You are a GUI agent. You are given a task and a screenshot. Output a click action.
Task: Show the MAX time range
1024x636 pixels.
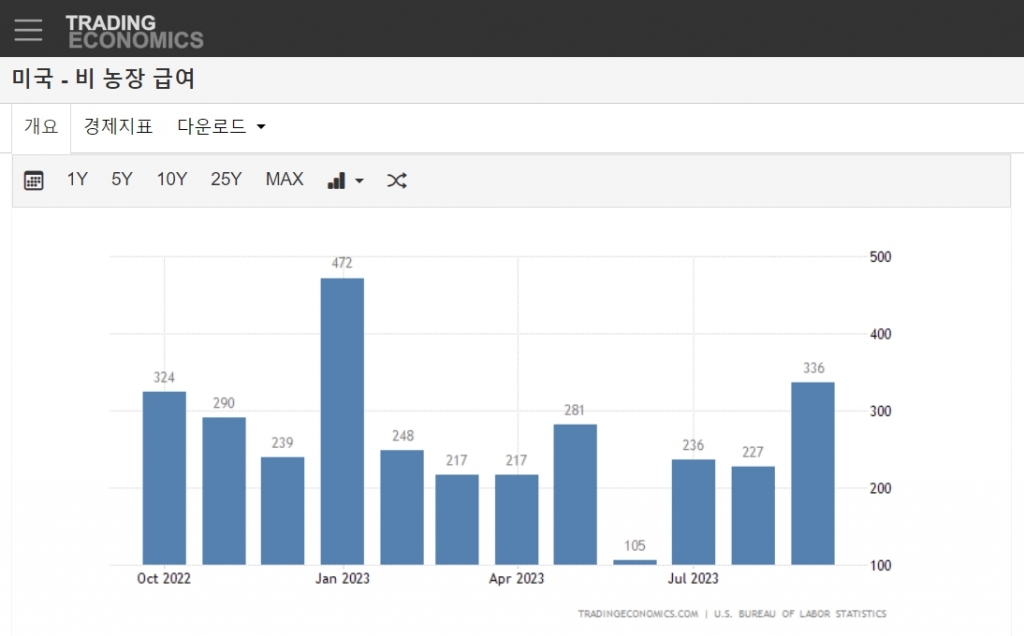click(284, 180)
